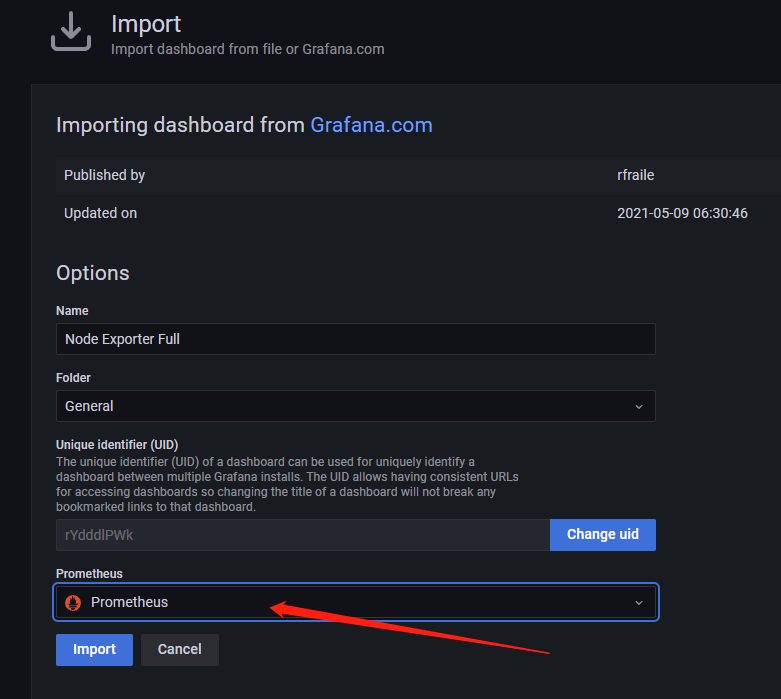The height and width of the screenshot is (699, 781).
Task: Click the Prometheus field label above the dropdown
Action: pyautogui.click(x=89, y=573)
